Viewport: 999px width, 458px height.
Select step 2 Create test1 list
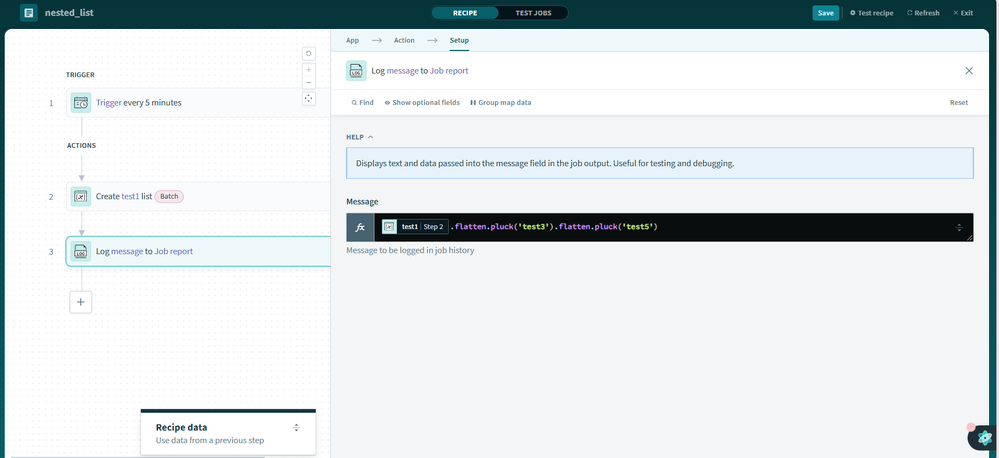[198, 196]
